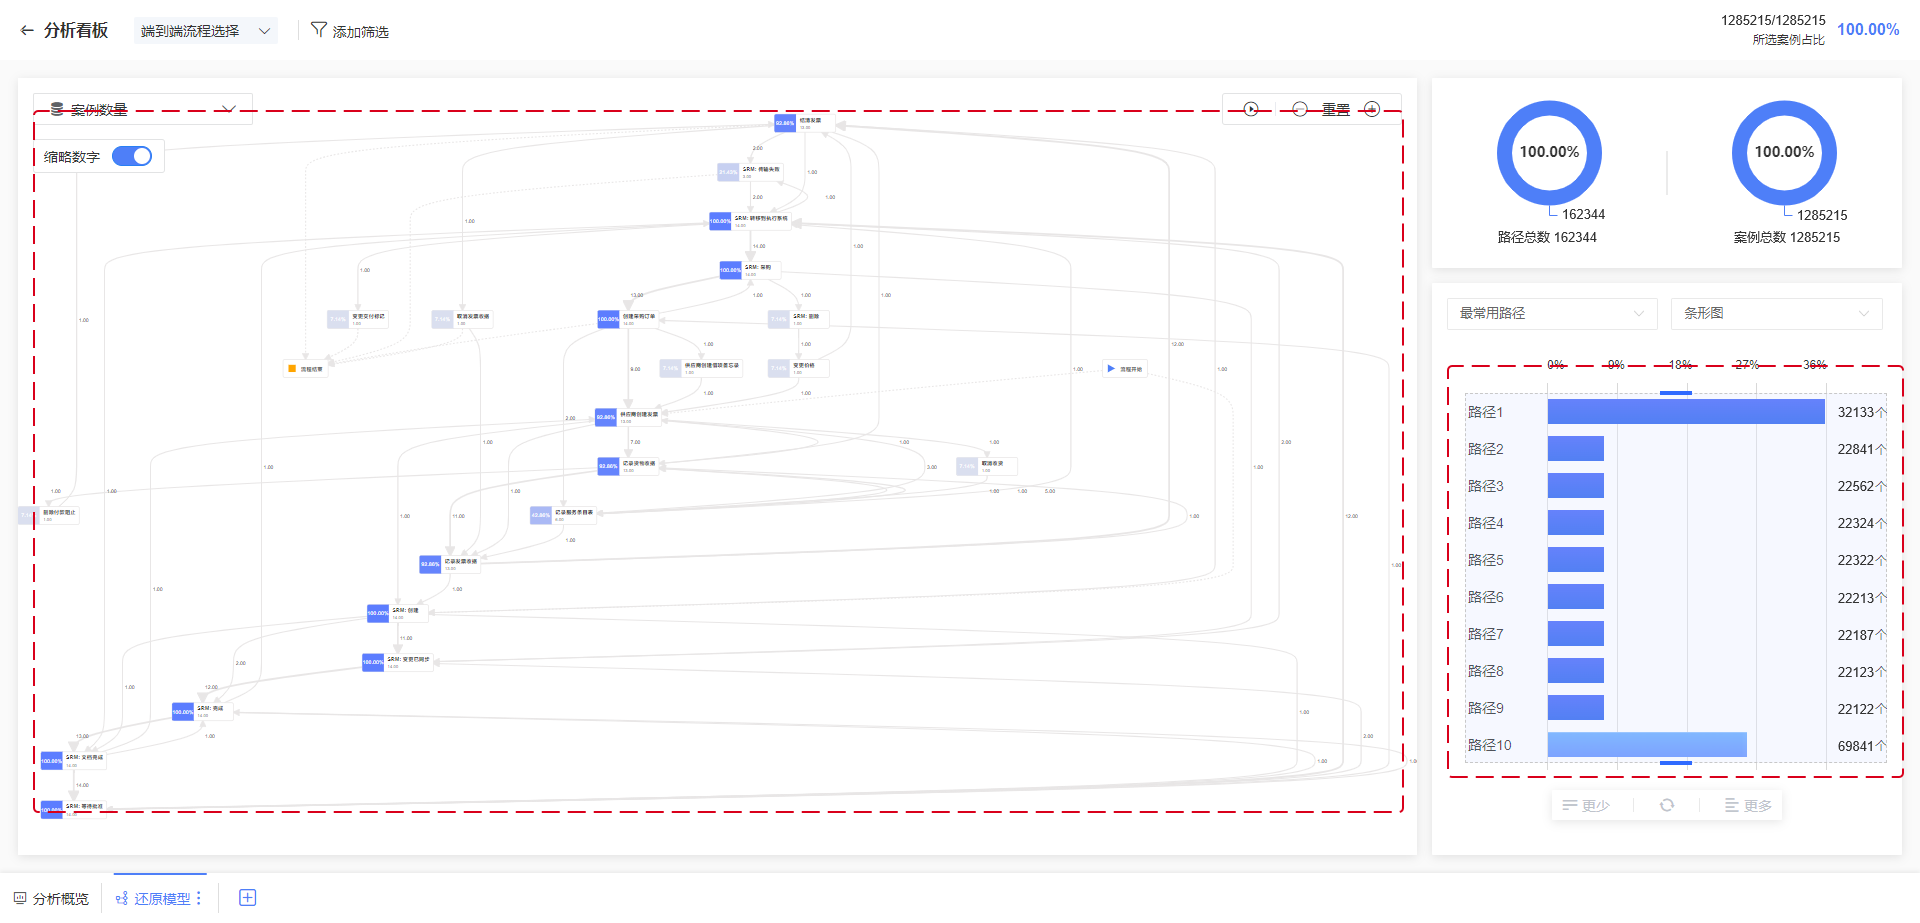Zoom out using the minus circle icon
Viewport: 1920px width, 923px height.
click(x=1299, y=109)
